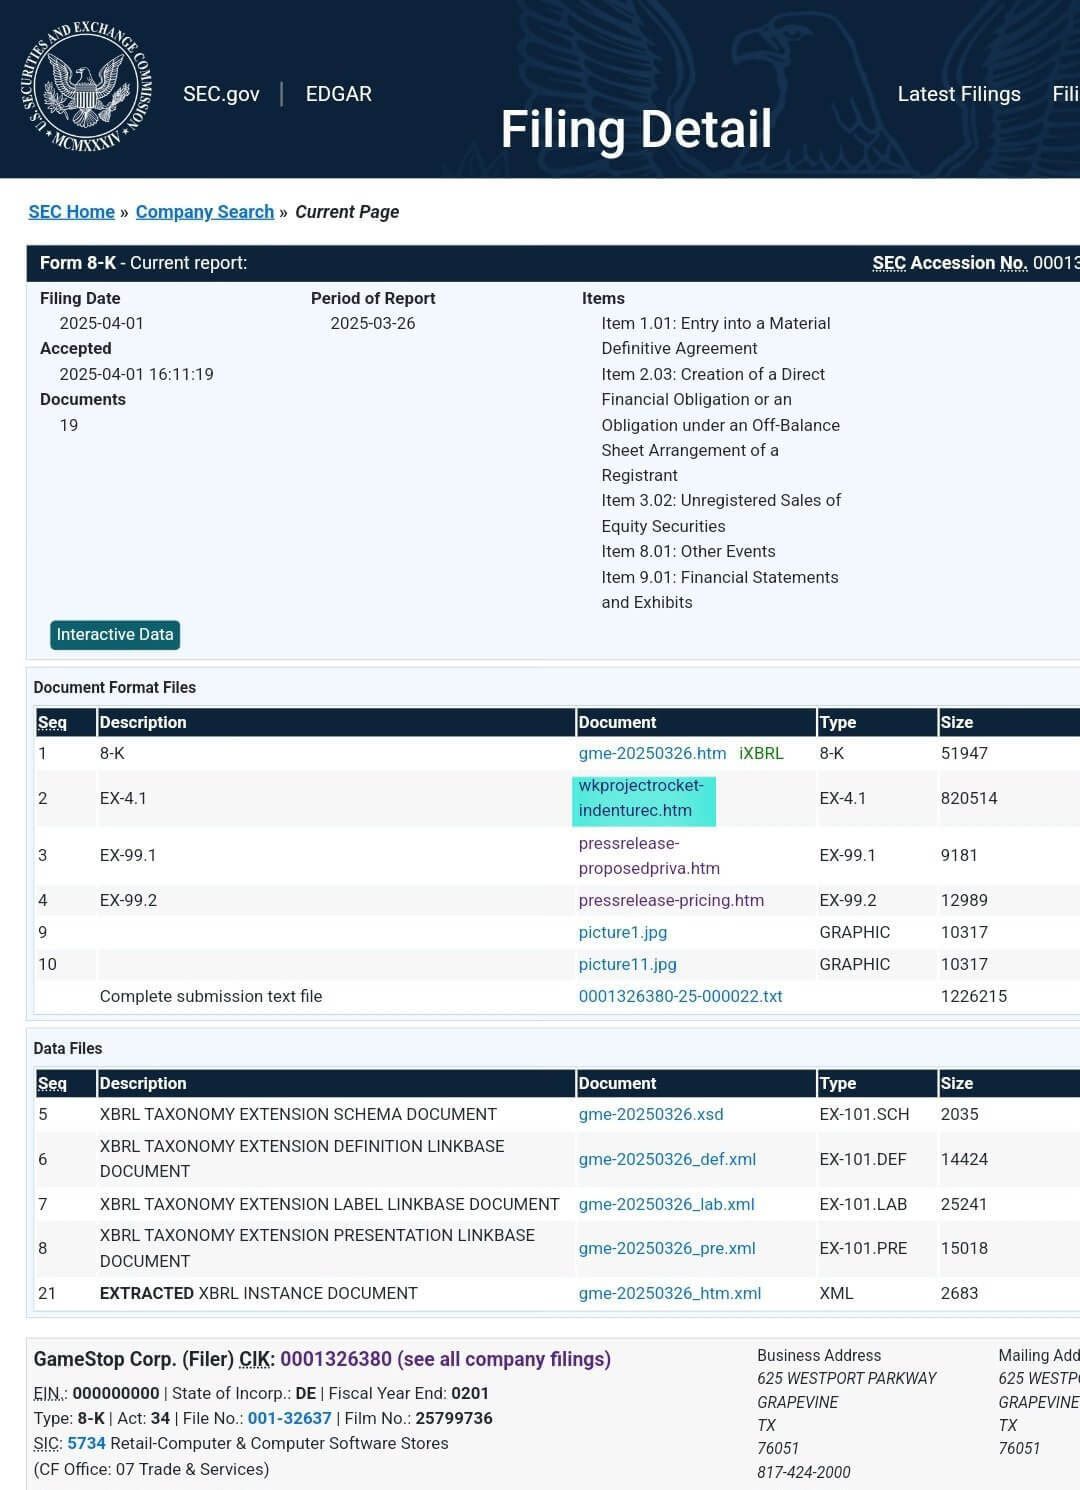Viewport: 1080px width, 1490px height.
Task: Click the size value 820514
Action: (969, 799)
